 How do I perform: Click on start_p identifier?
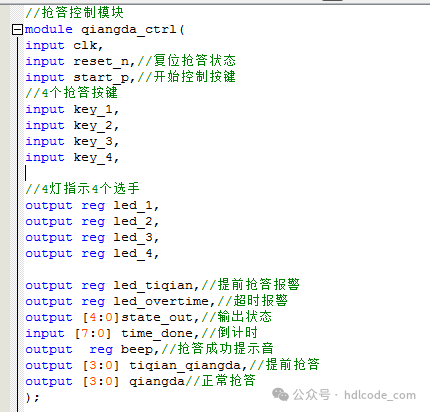[101, 77]
